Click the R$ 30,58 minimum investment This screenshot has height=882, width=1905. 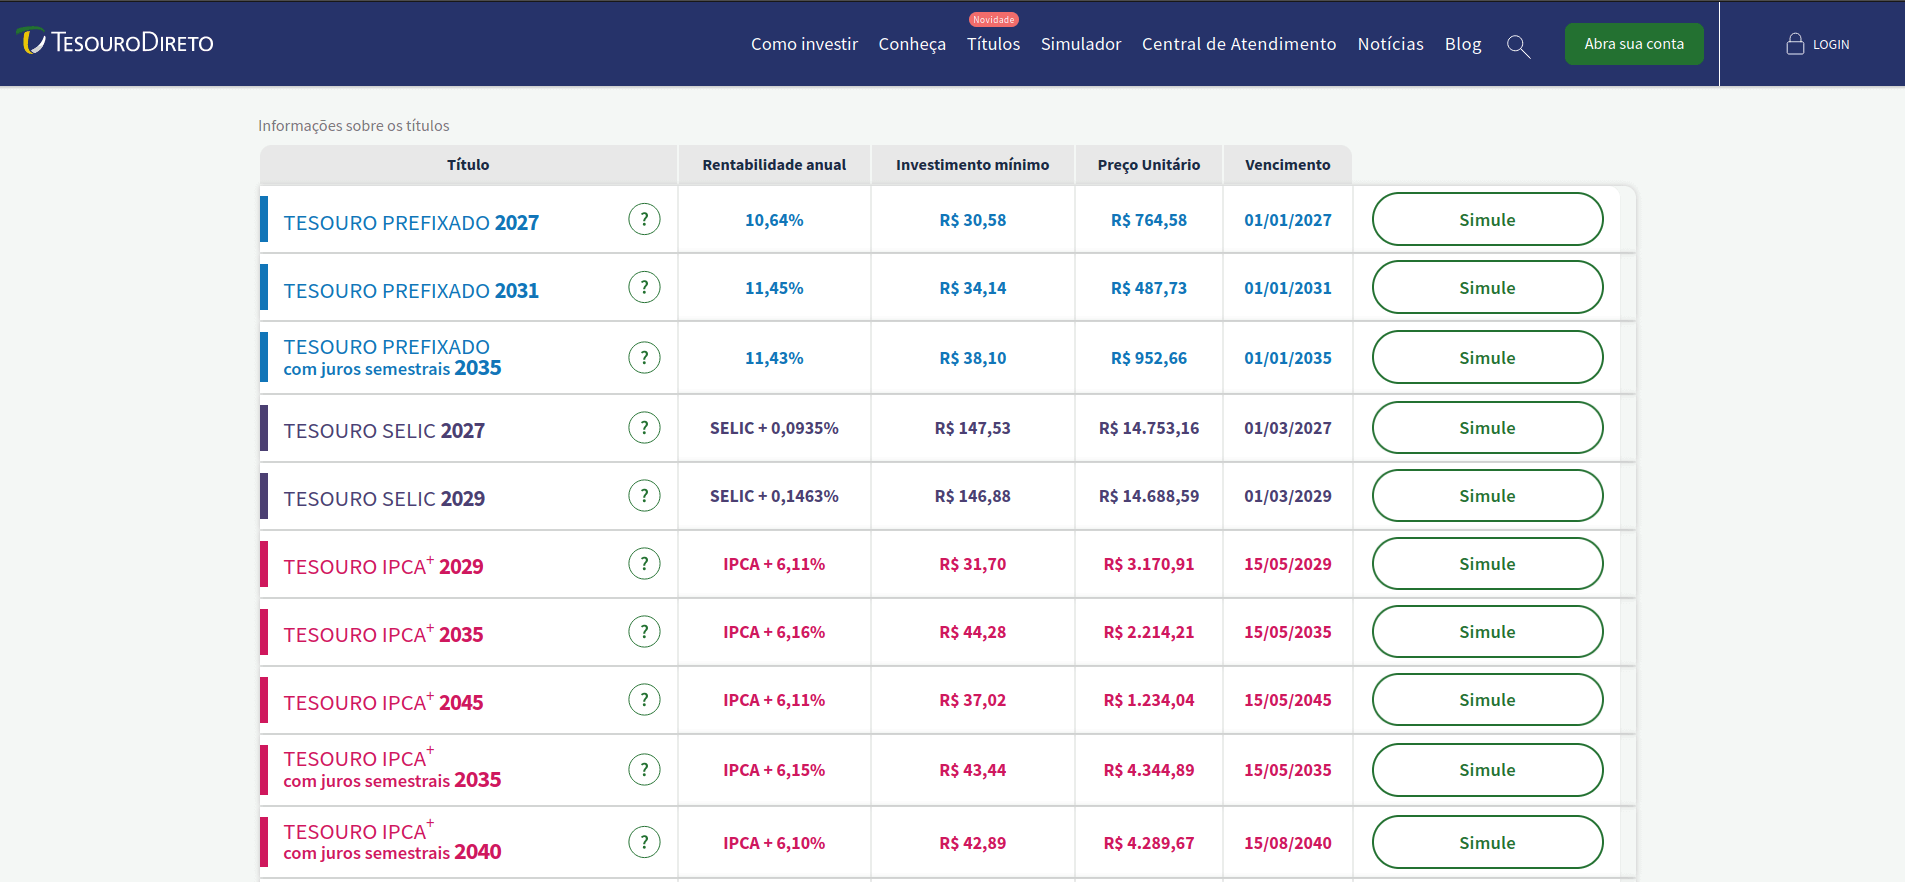pos(973,220)
